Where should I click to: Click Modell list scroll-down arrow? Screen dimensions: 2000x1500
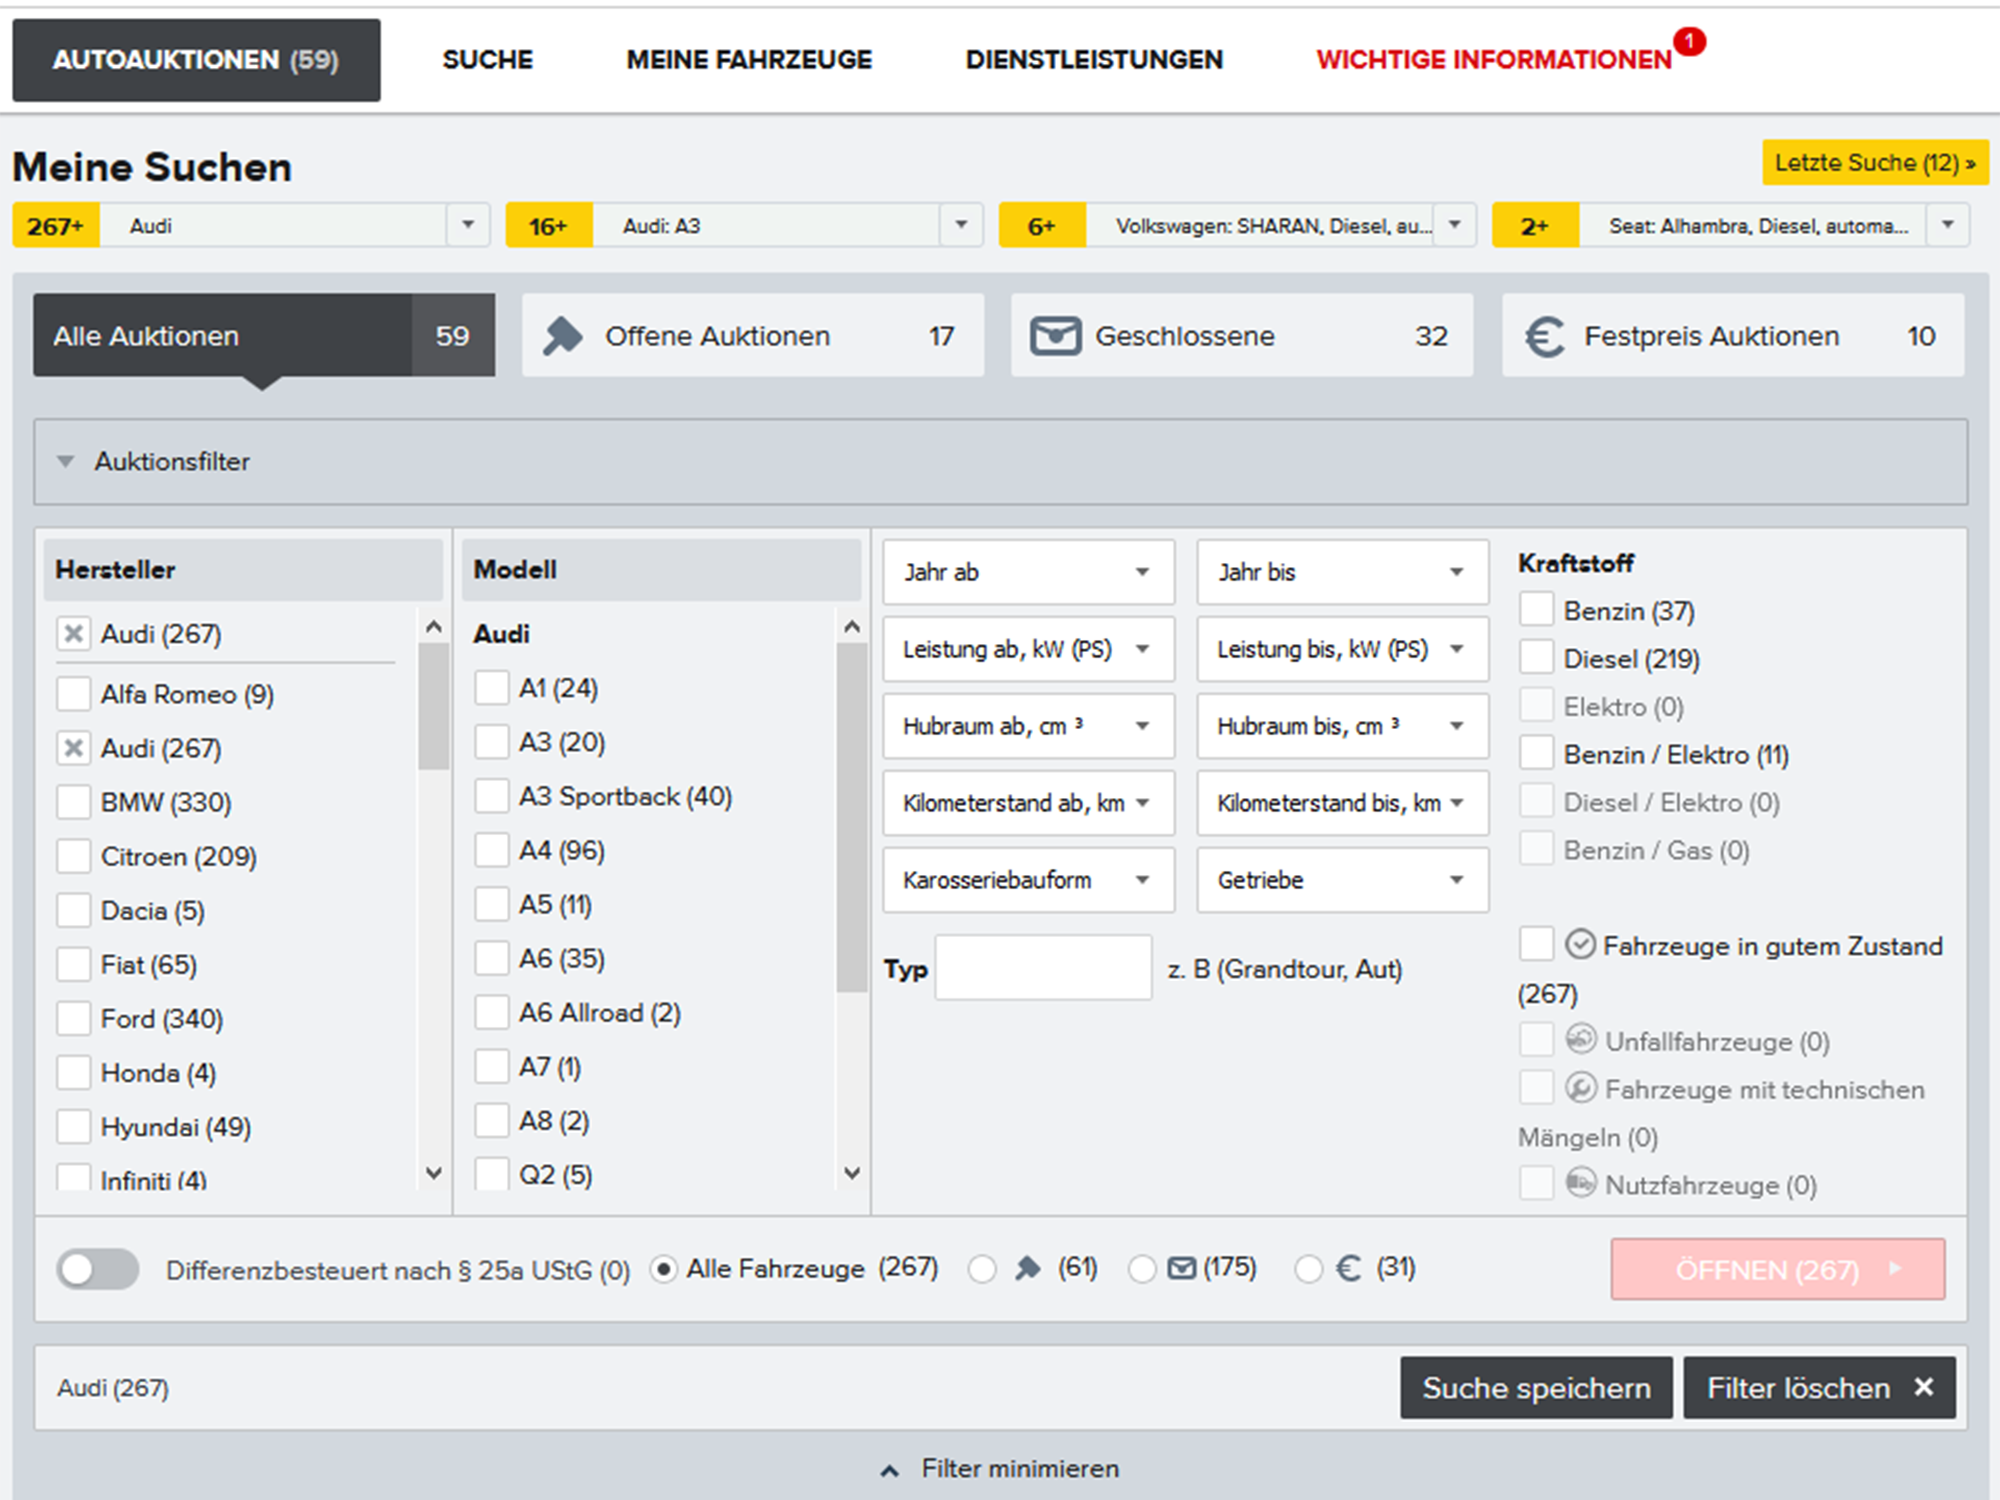(851, 1172)
